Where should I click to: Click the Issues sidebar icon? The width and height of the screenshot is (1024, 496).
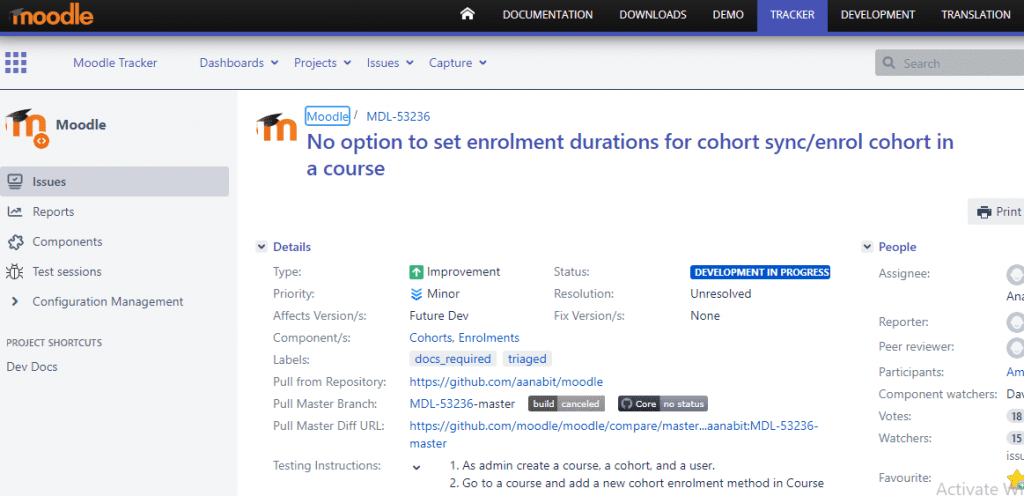coord(14,181)
